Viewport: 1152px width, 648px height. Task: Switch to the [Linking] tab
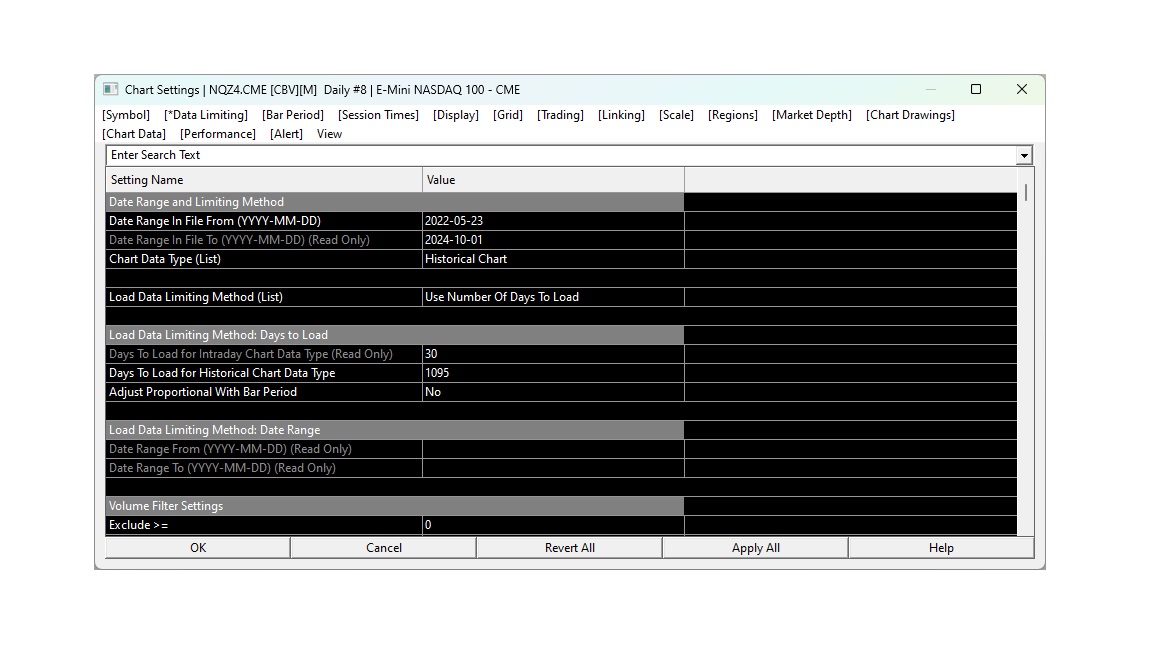tap(621, 115)
